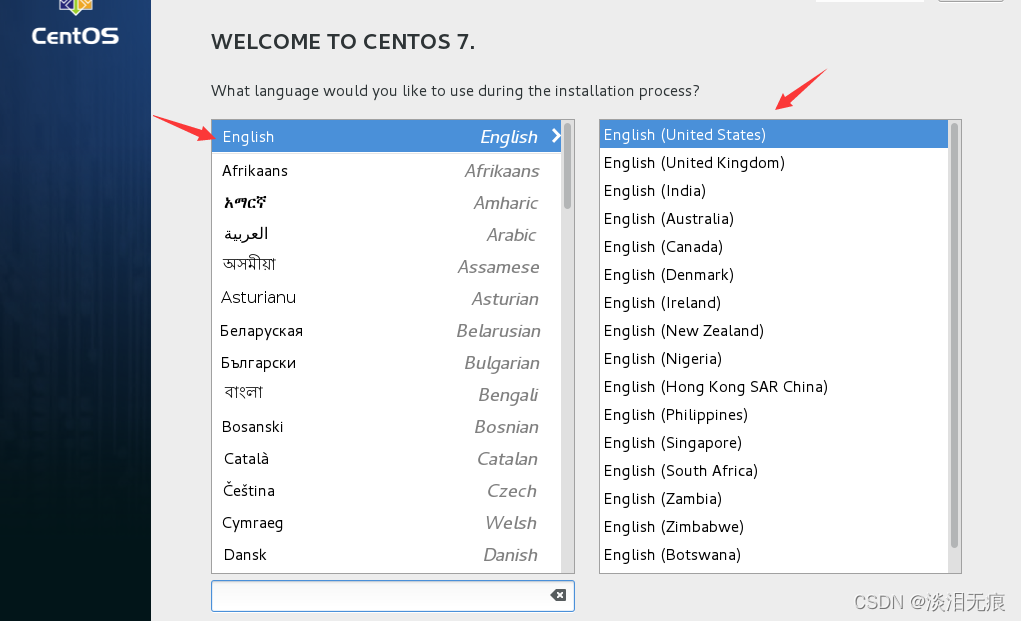The image size is (1021, 621).
Task: Clear the language search field with backspace icon
Action: [x=558, y=595]
